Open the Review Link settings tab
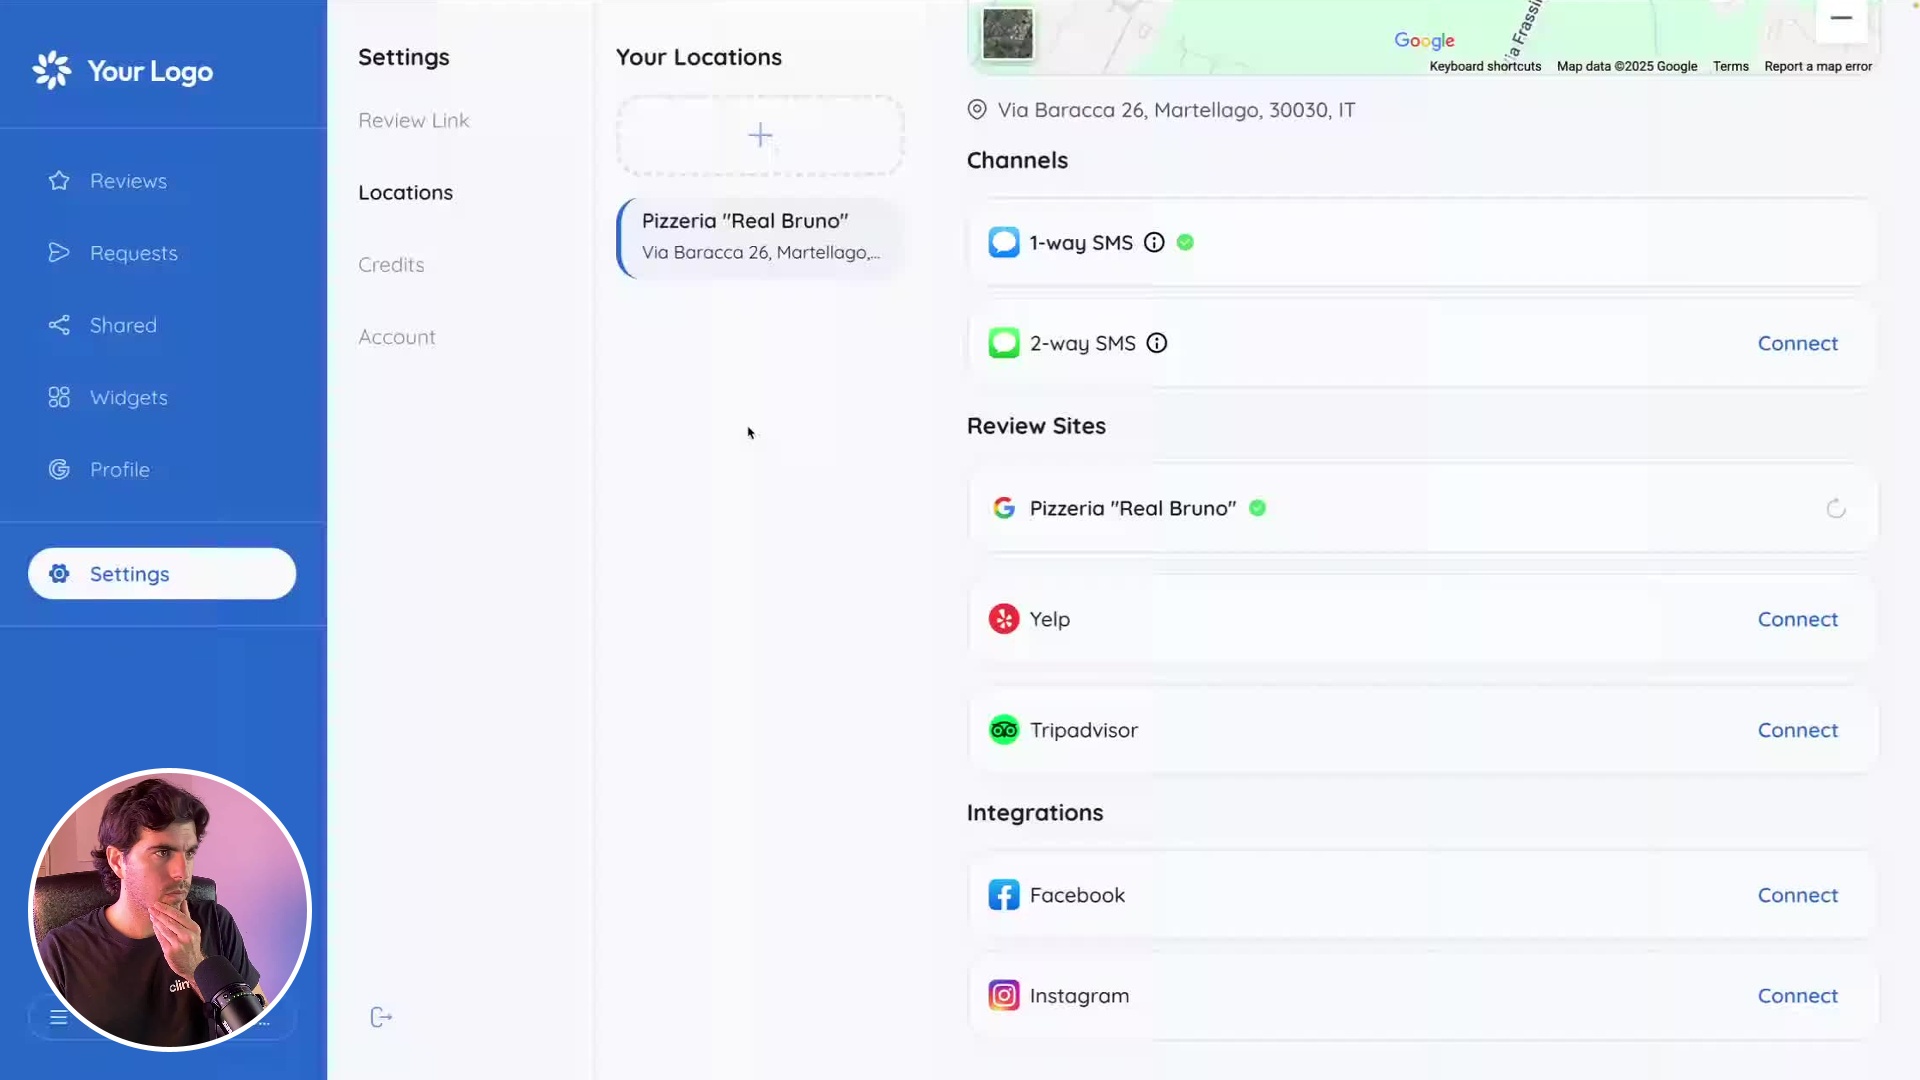The height and width of the screenshot is (1080, 1920). [x=413, y=120]
